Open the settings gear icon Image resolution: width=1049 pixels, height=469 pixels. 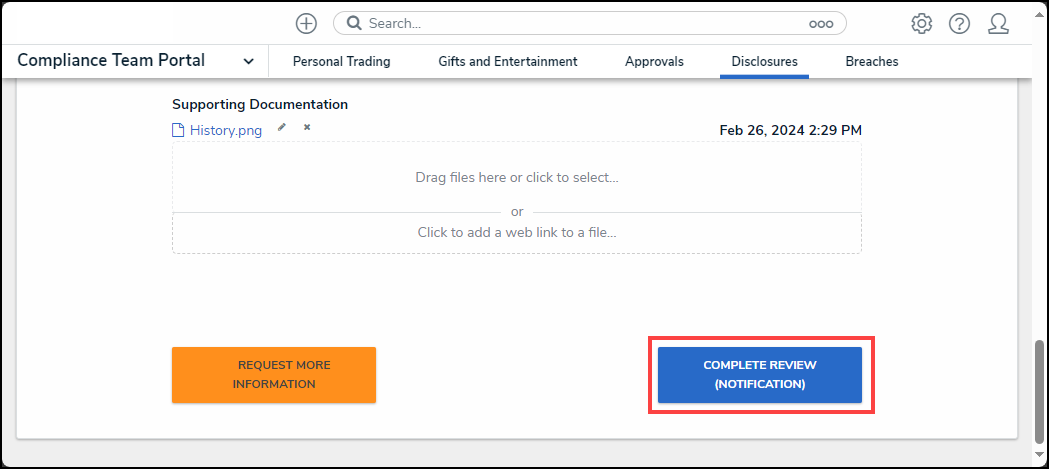[x=921, y=23]
